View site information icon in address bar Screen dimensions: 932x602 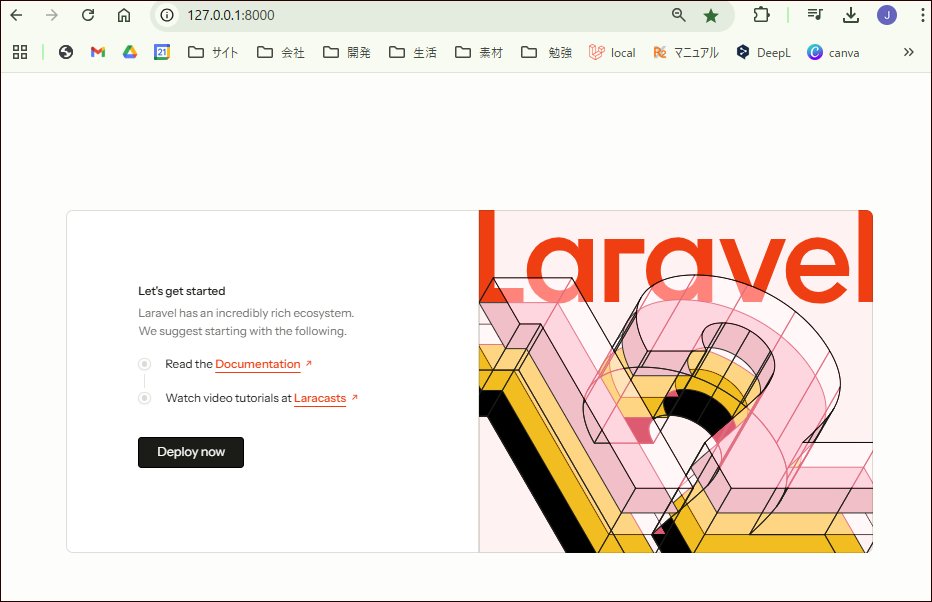[x=167, y=15]
